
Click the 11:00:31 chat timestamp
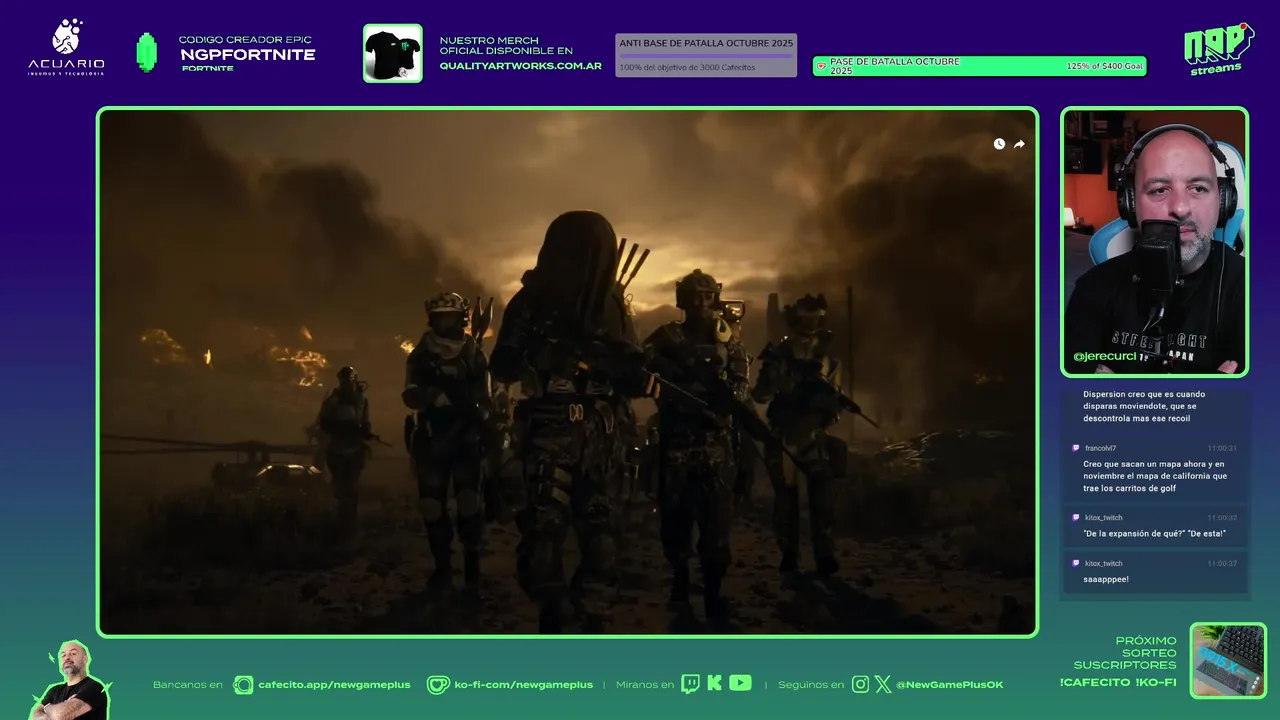pyautogui.click(x=1222, y=448)
